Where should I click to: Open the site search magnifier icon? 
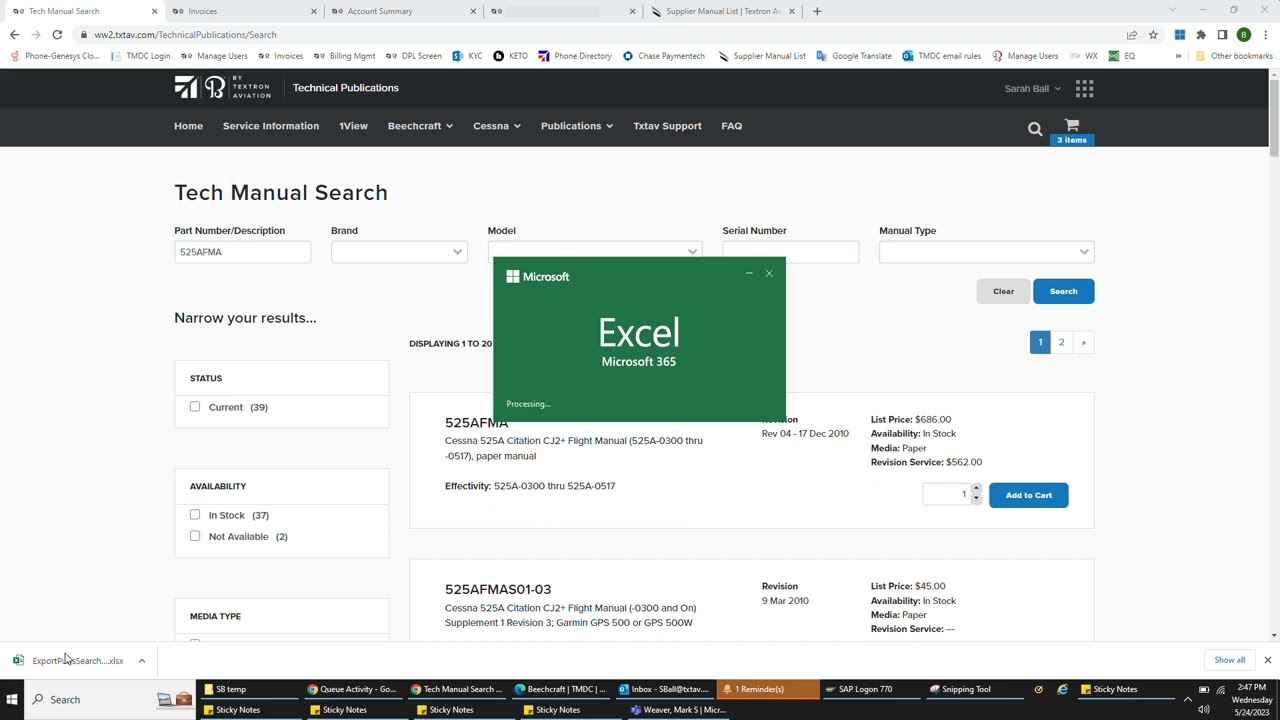1035,128
